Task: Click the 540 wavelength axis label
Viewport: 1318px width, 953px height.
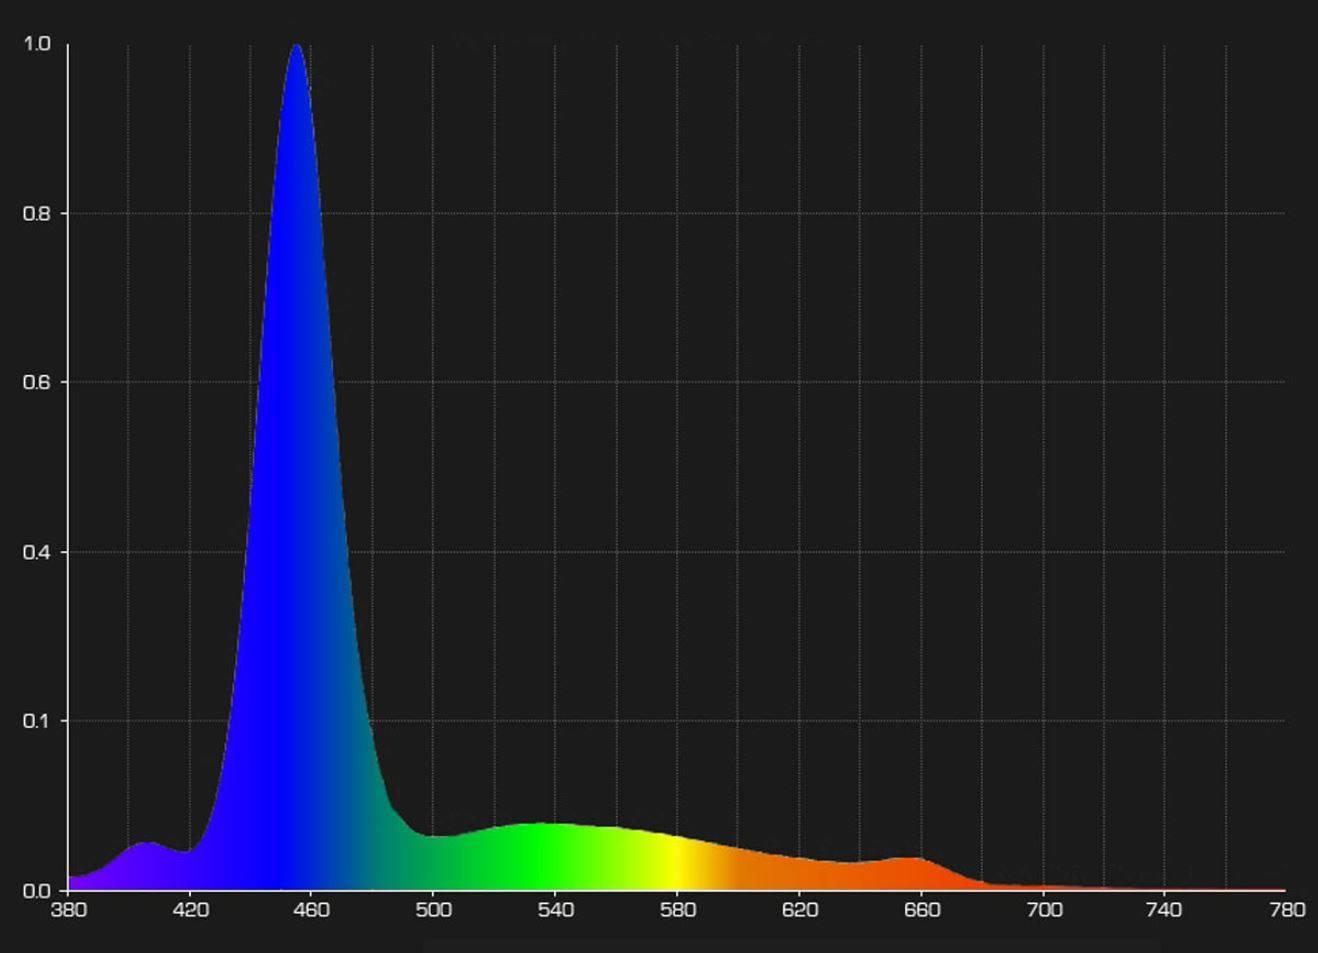Action: point(555,910)
